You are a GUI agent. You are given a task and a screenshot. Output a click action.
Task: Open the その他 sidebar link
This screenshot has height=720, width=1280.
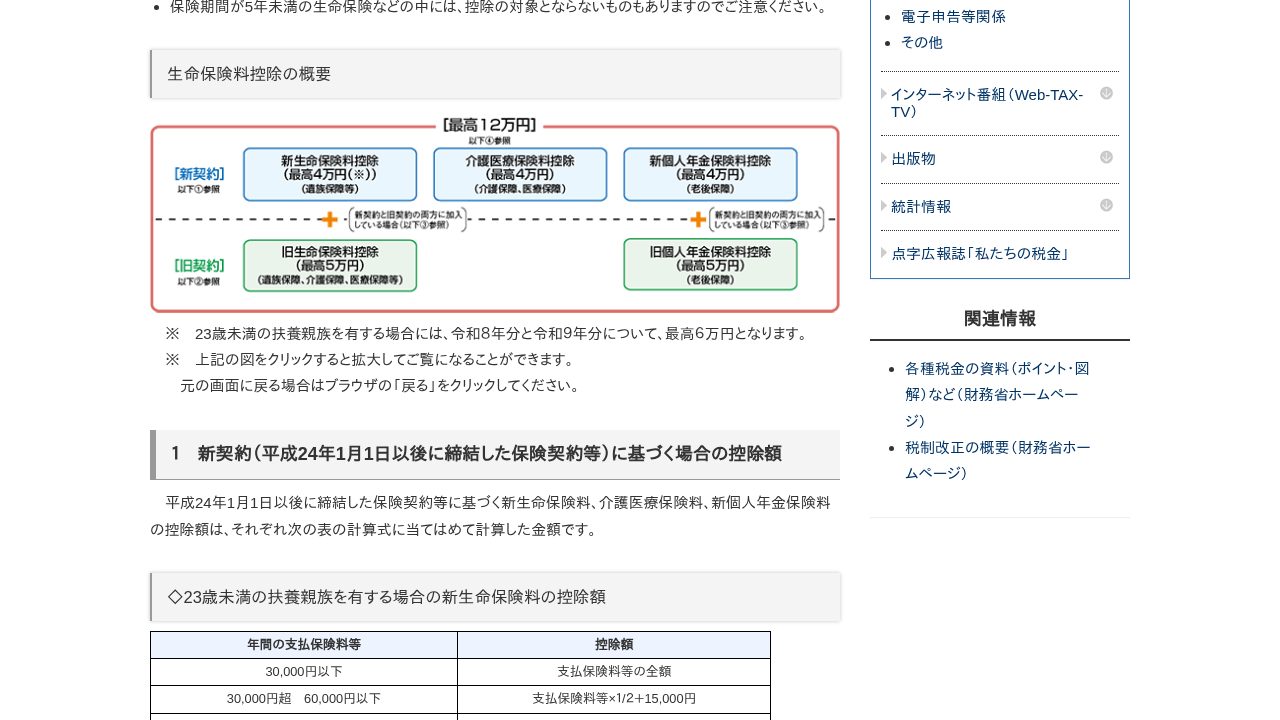(921, 42)
